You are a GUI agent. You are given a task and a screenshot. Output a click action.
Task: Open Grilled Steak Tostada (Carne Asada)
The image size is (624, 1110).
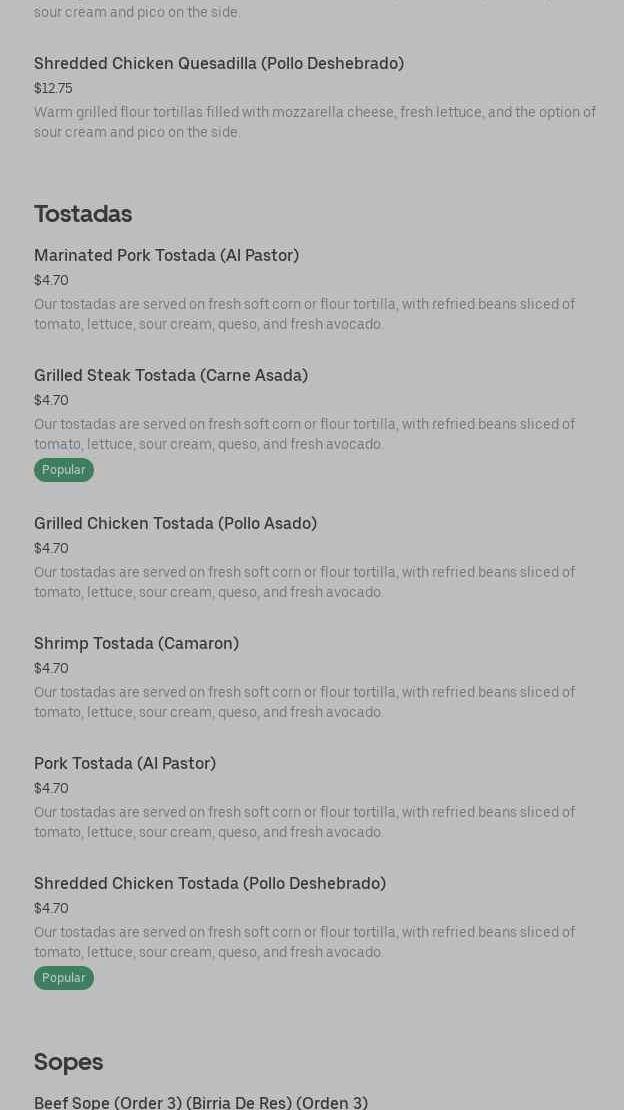click(x=171, y=376)
